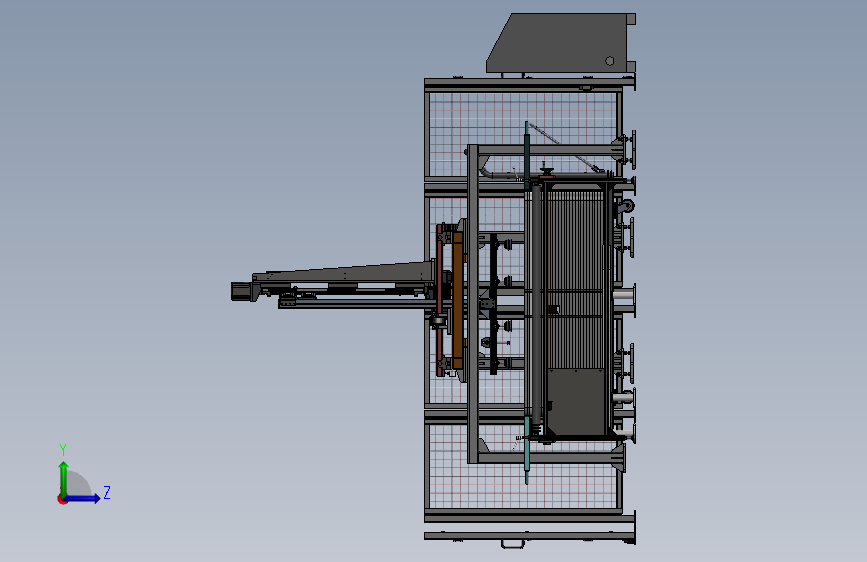
Task: Click the red X axis ball at triad origin
Action: 62,499
